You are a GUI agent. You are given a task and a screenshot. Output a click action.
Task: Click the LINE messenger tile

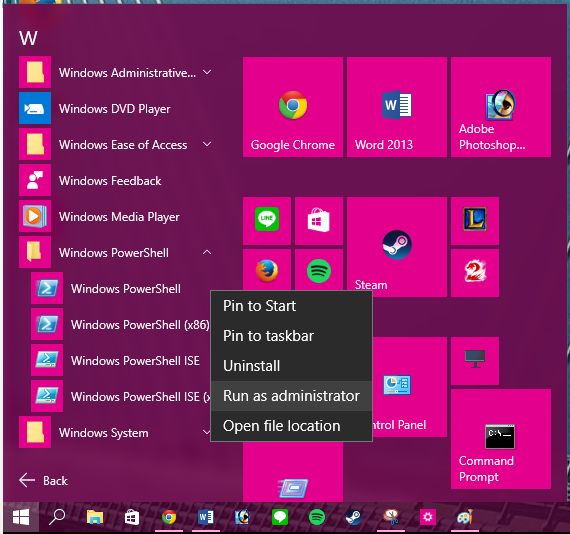267,221
